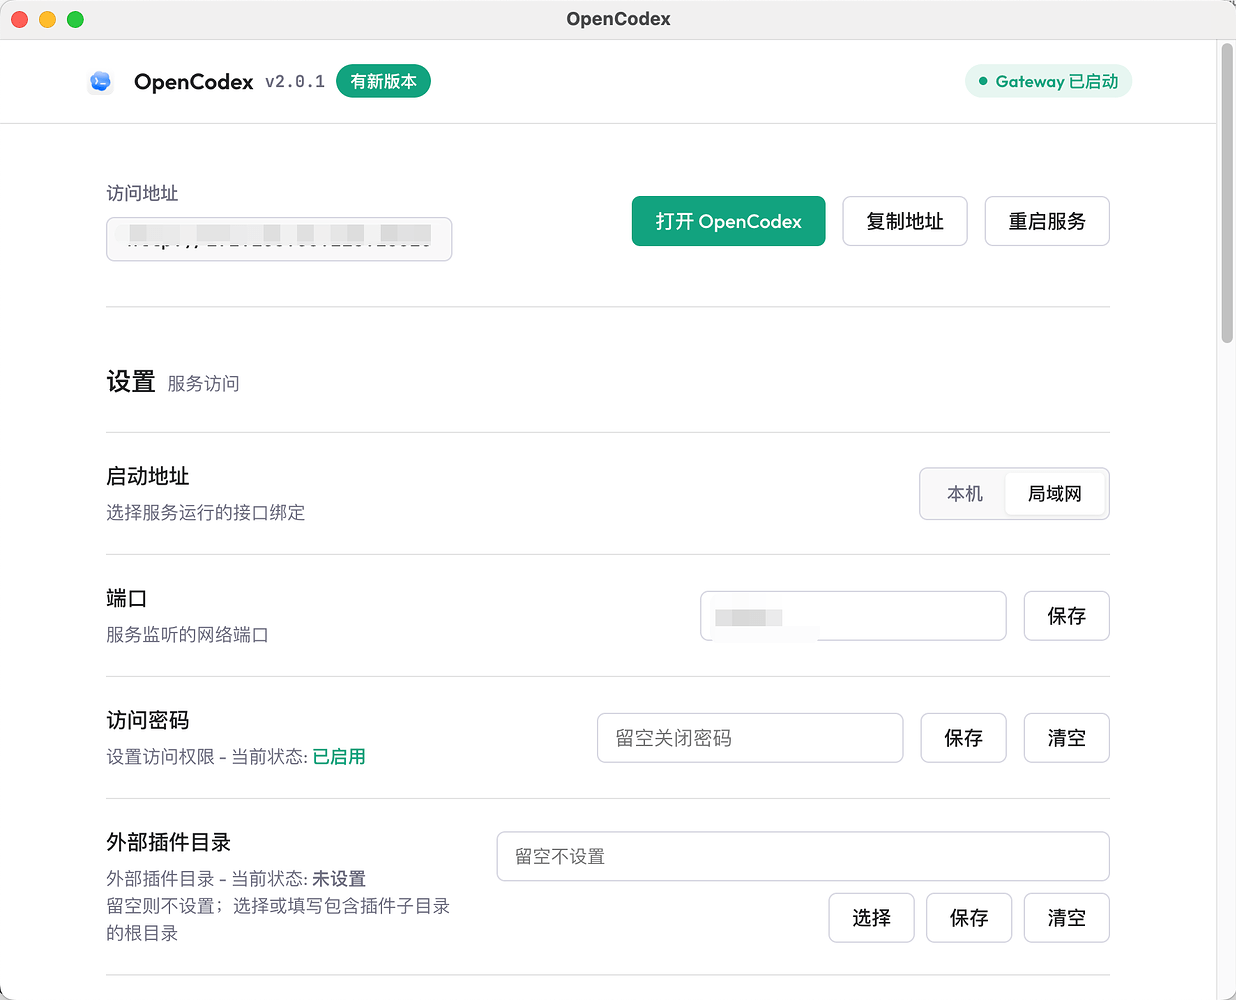
Task: Click the vertical scrollbar thumb
Action: [1227, 193]
